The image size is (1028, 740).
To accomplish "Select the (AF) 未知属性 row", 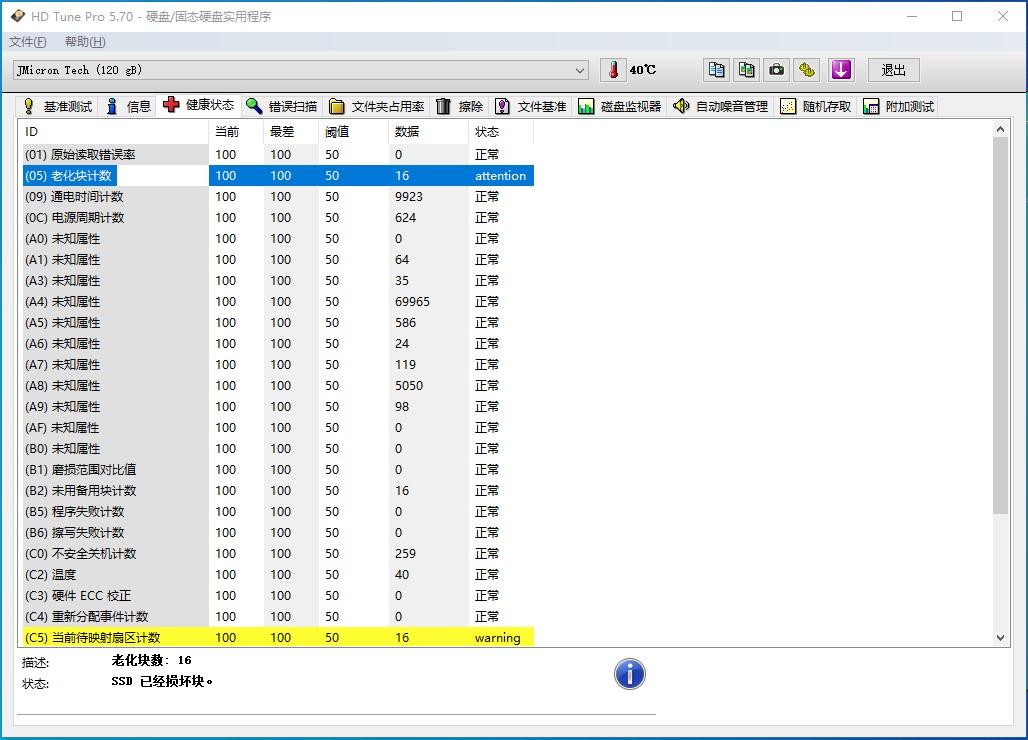I will tap(278, 427).
